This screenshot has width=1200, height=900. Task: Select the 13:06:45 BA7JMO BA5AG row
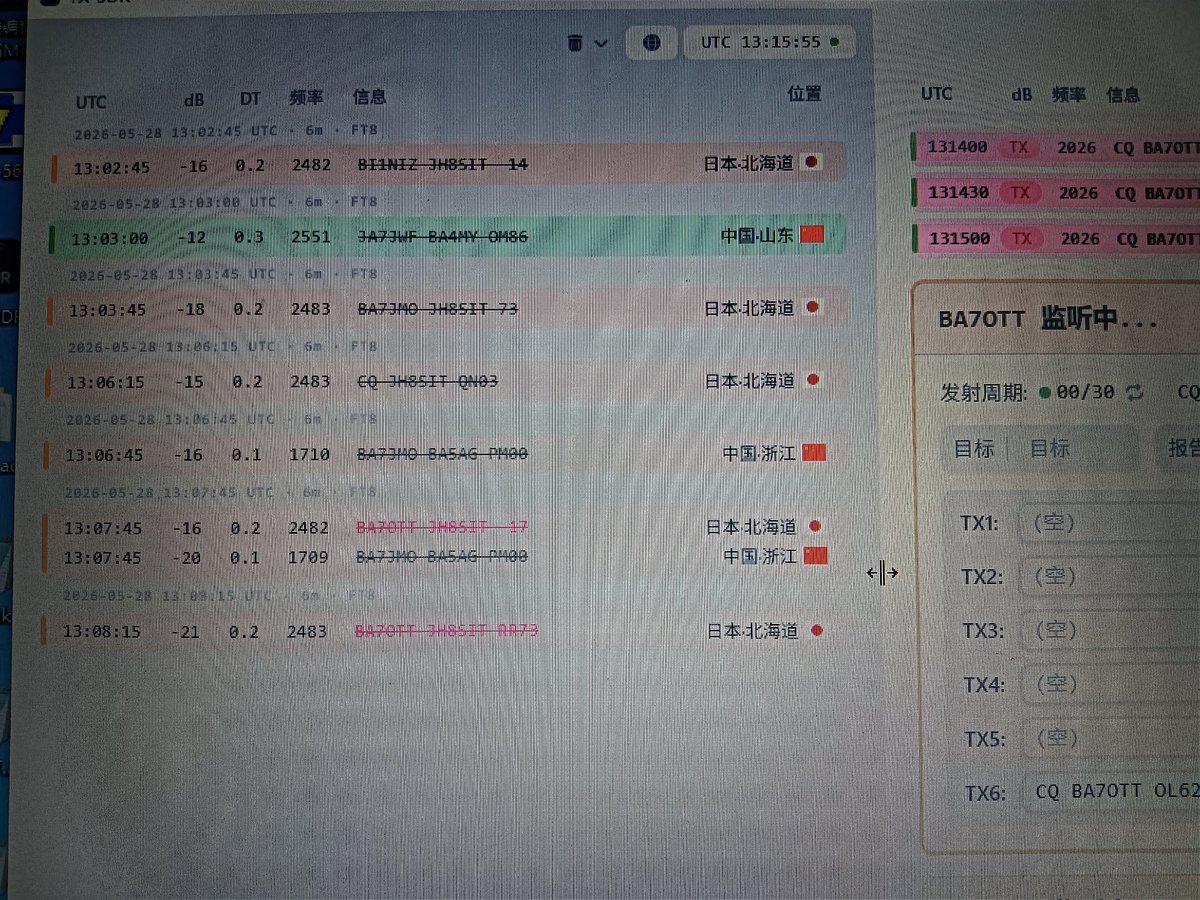click(x=446, y=454)
